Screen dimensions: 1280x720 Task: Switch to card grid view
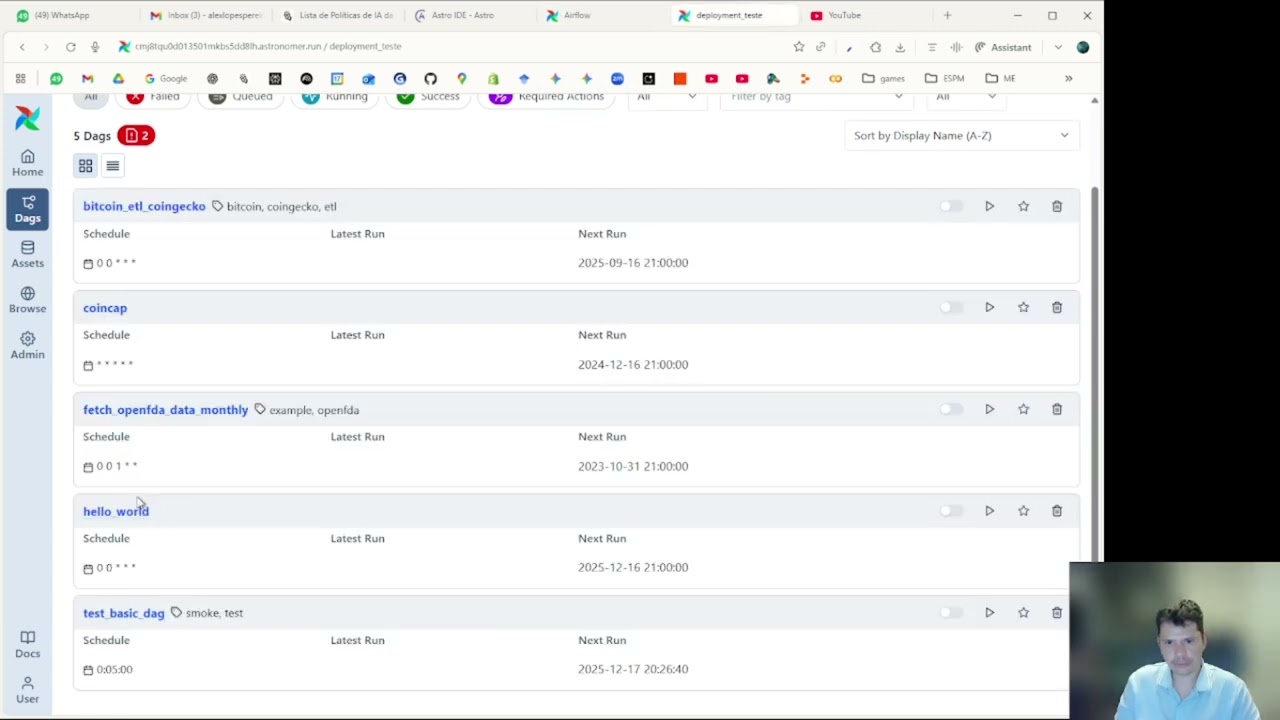[86, 166]
